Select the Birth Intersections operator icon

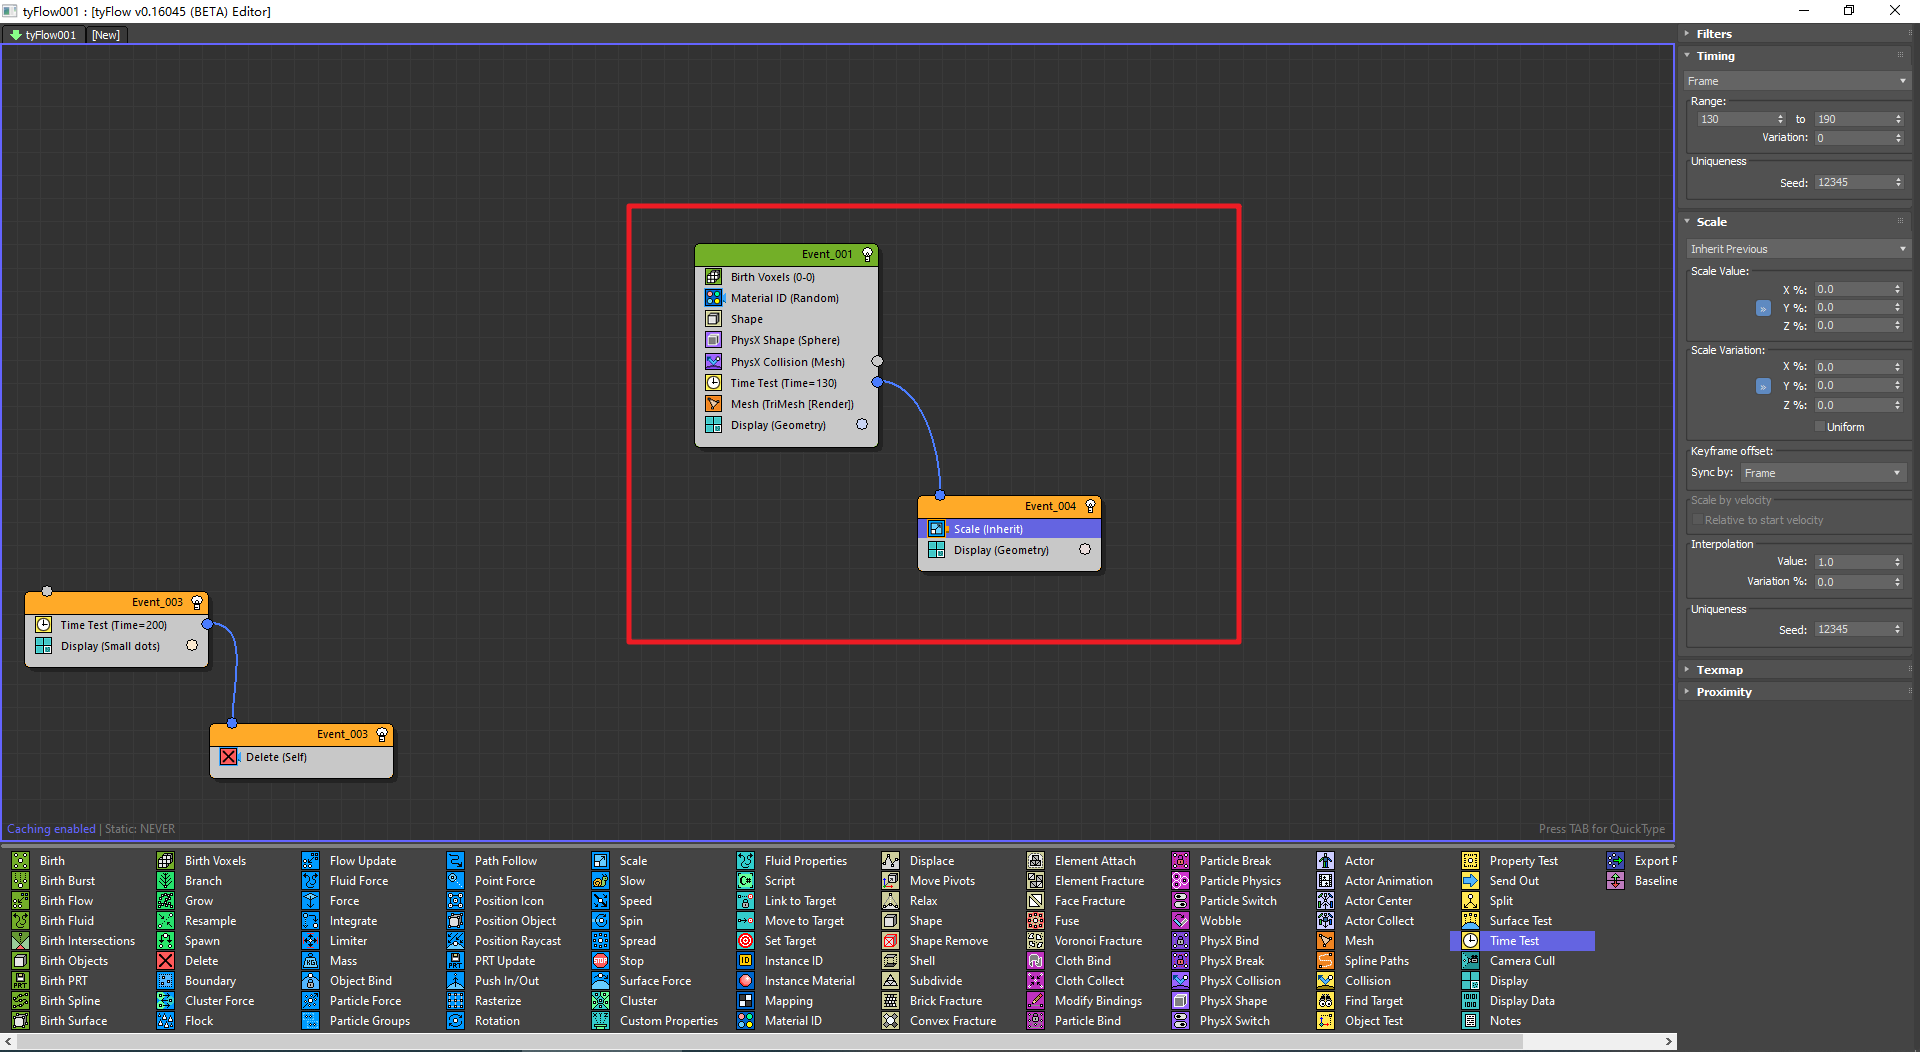(x=21, y=941)
